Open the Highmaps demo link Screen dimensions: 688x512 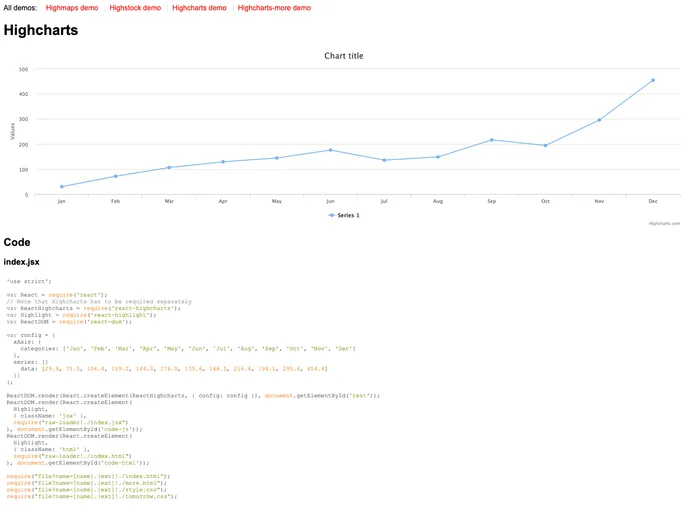click(72, 8)
